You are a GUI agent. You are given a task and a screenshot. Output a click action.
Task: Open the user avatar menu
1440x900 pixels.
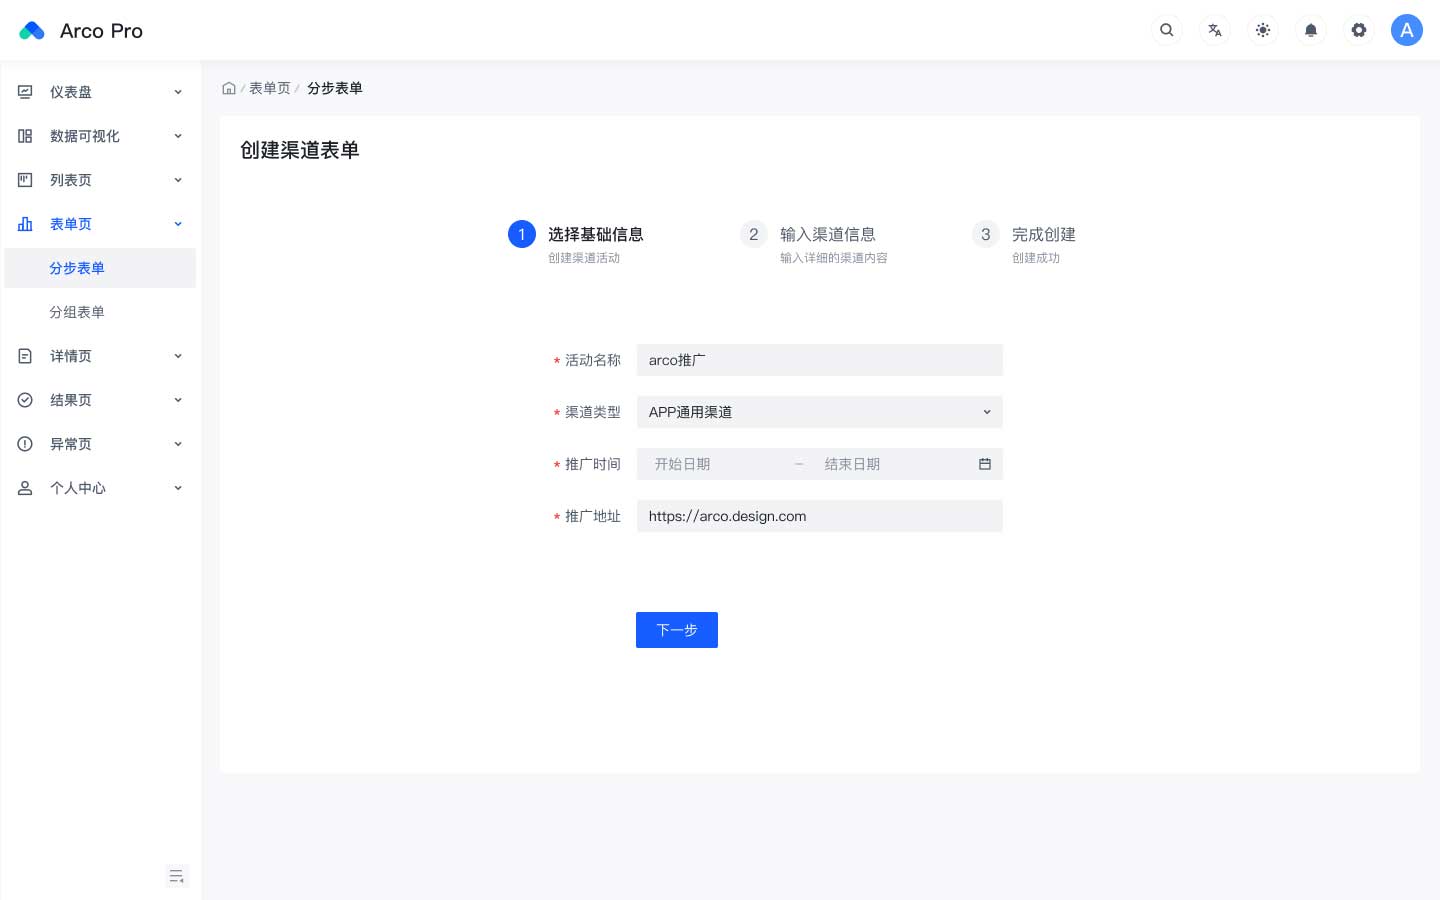pos(1407,30)
